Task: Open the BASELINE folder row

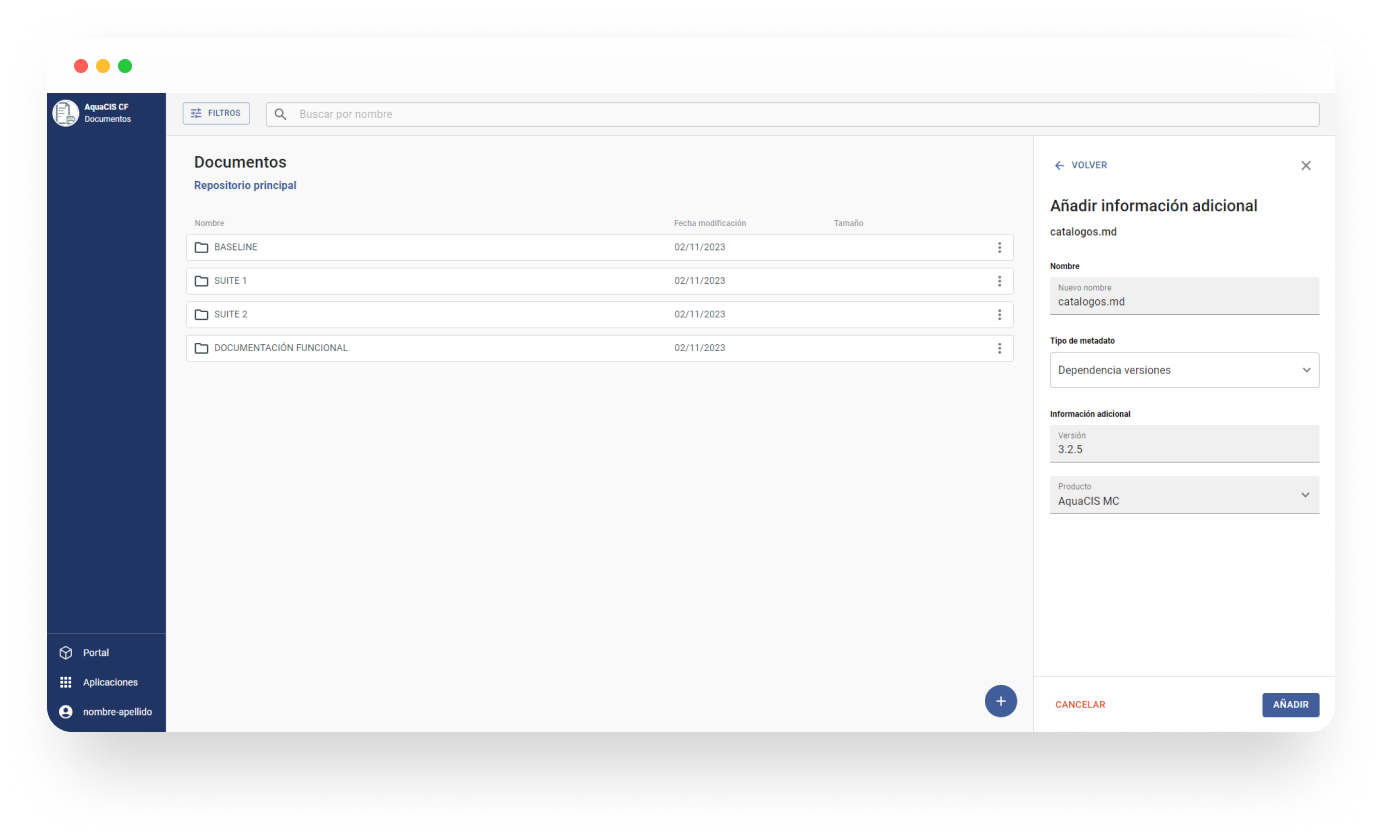Action: pyautogui.click(x=599, y=247)
